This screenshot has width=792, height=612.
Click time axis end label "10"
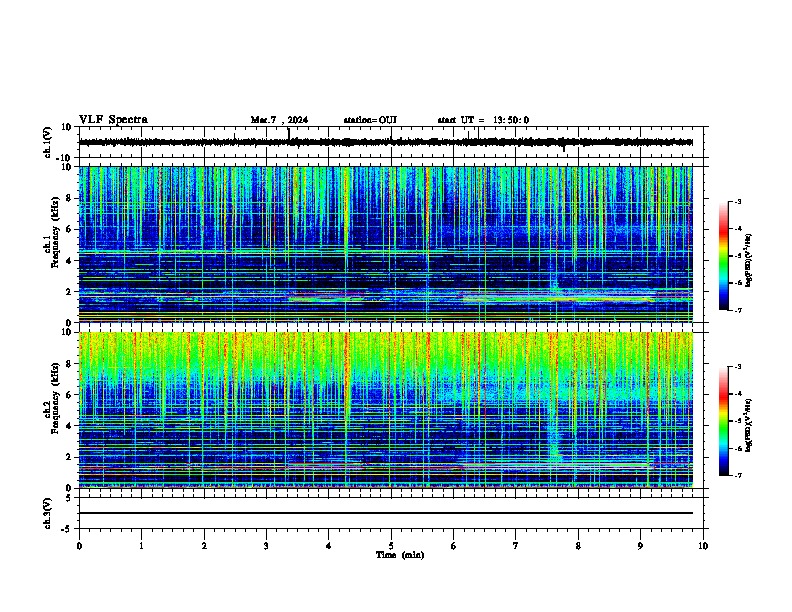[703, 546]
